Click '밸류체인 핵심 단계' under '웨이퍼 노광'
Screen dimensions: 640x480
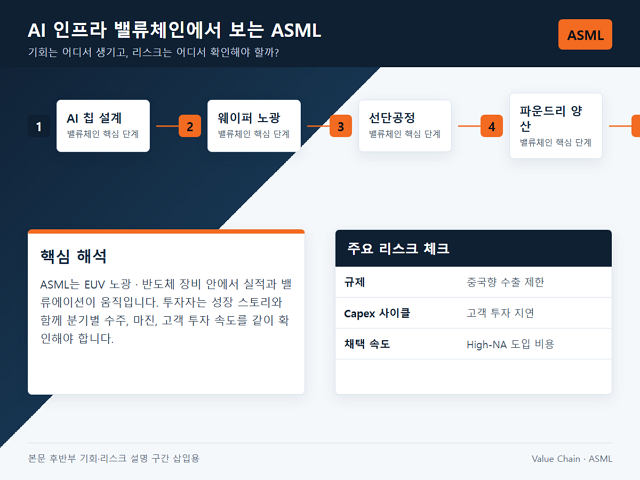(254, 134)
